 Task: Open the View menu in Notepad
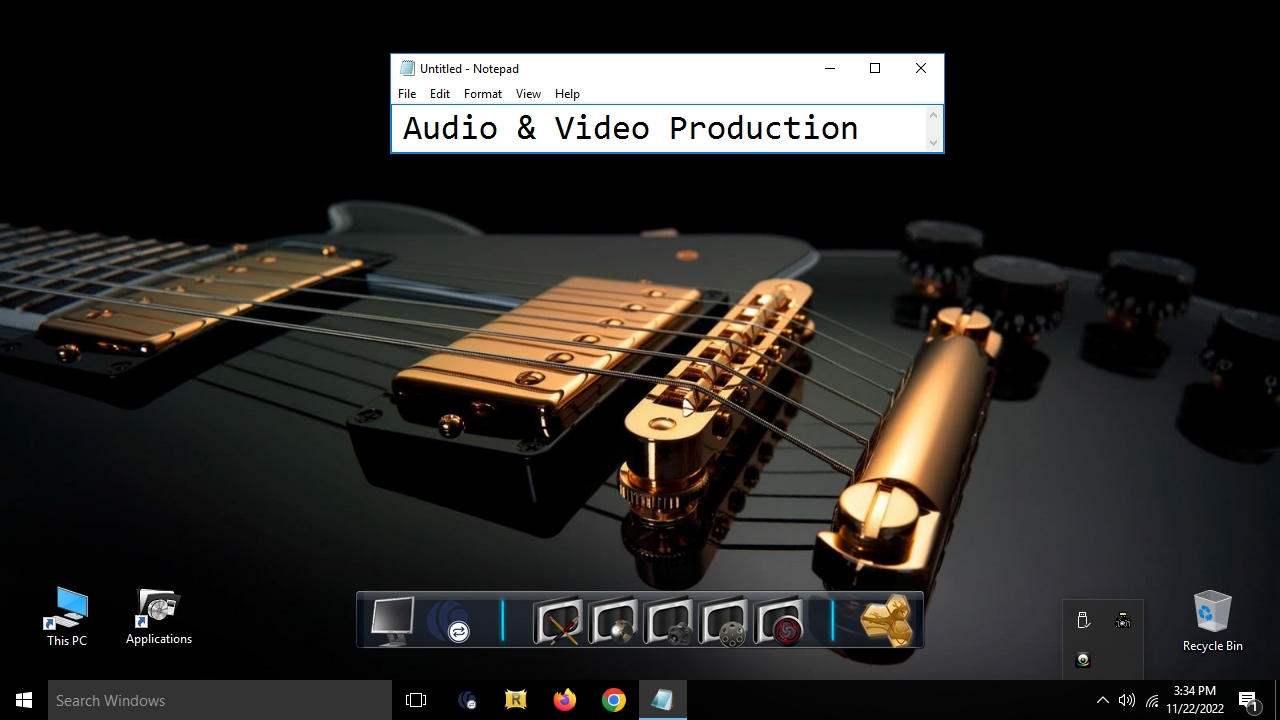[x=528, y=94]
